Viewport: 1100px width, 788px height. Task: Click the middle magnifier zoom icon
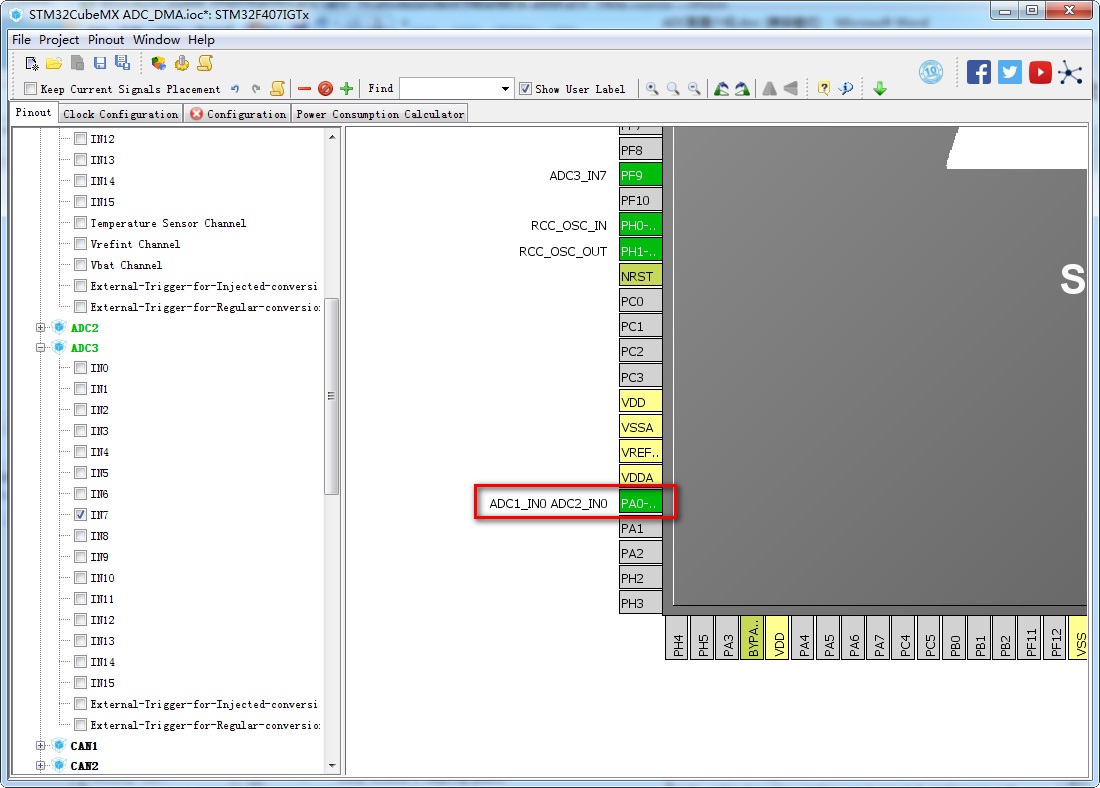coord(673,88)
